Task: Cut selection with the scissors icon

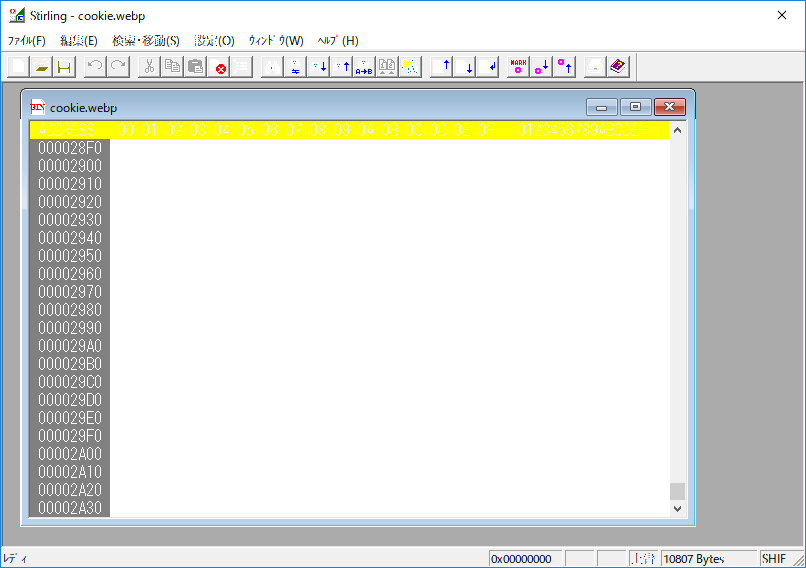Action: [149, 67]
